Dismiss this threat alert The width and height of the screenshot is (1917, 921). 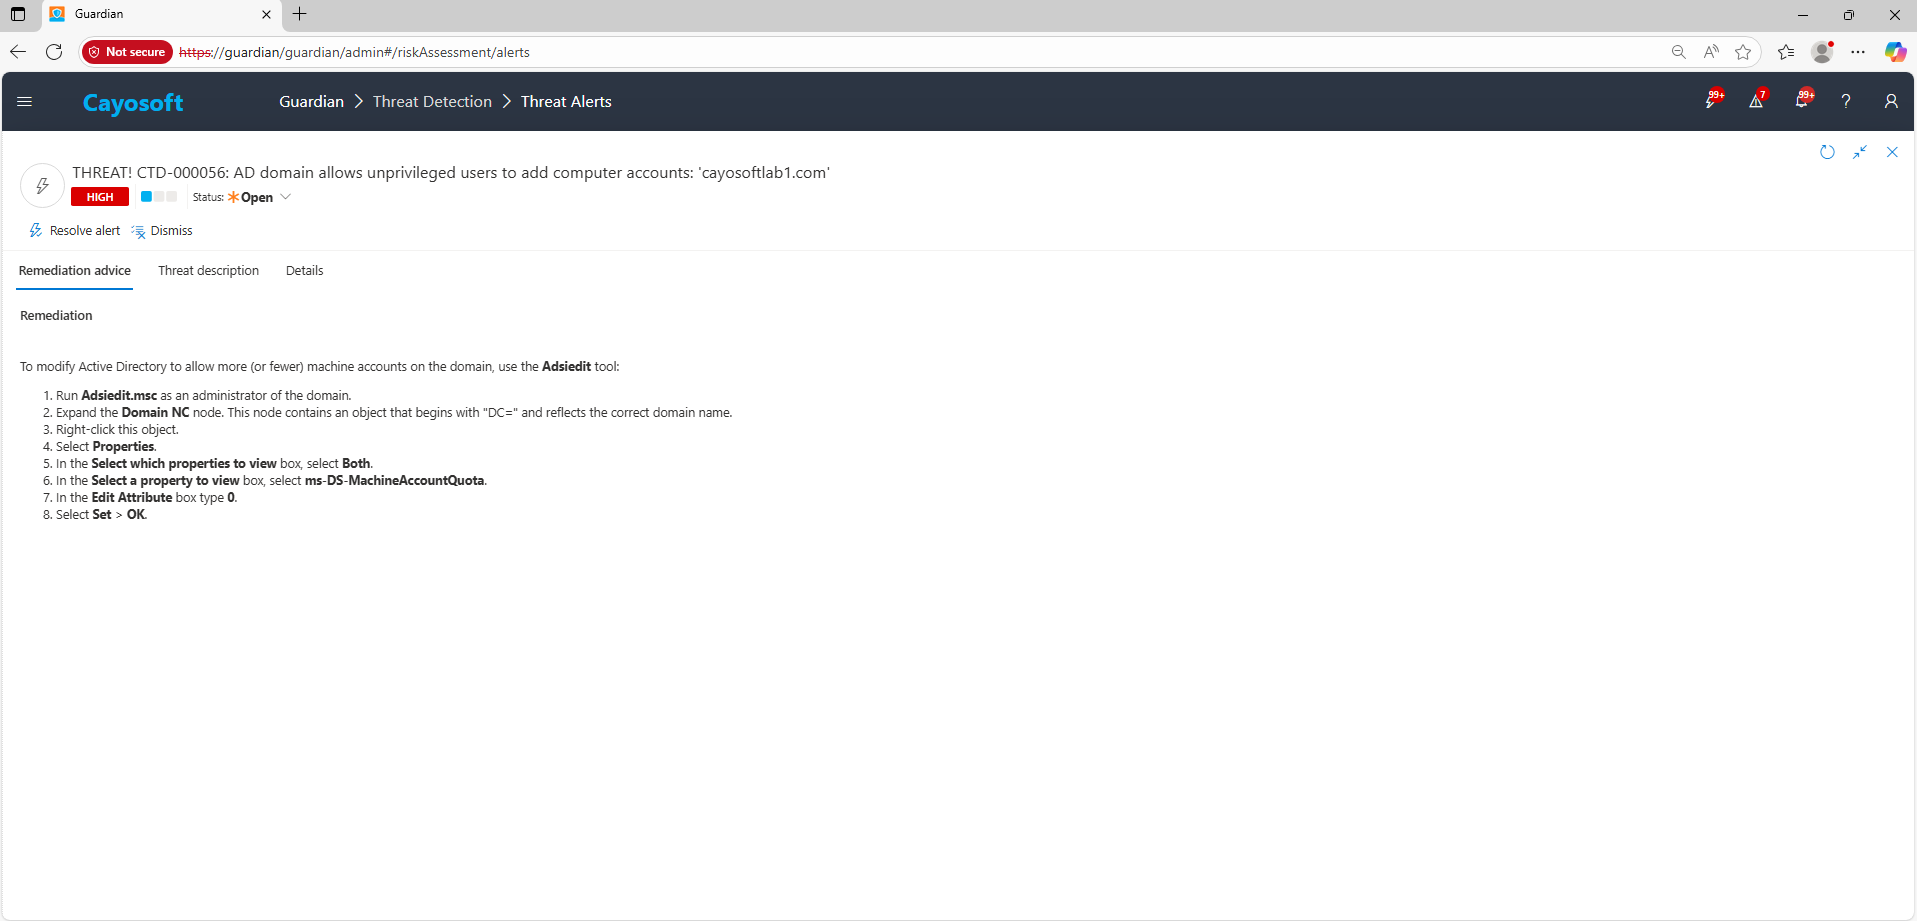pyautogui.click(x=162, y=231)
